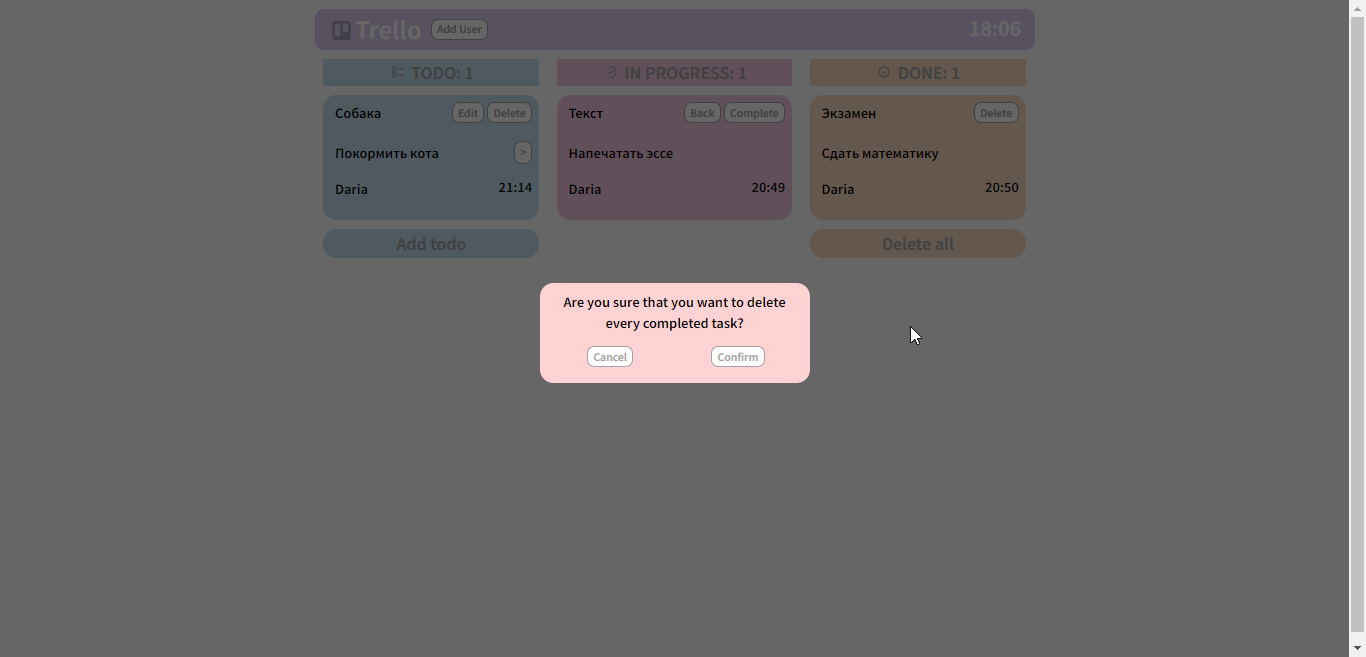Mark the Текст task Complete

[x=754, y=113]
